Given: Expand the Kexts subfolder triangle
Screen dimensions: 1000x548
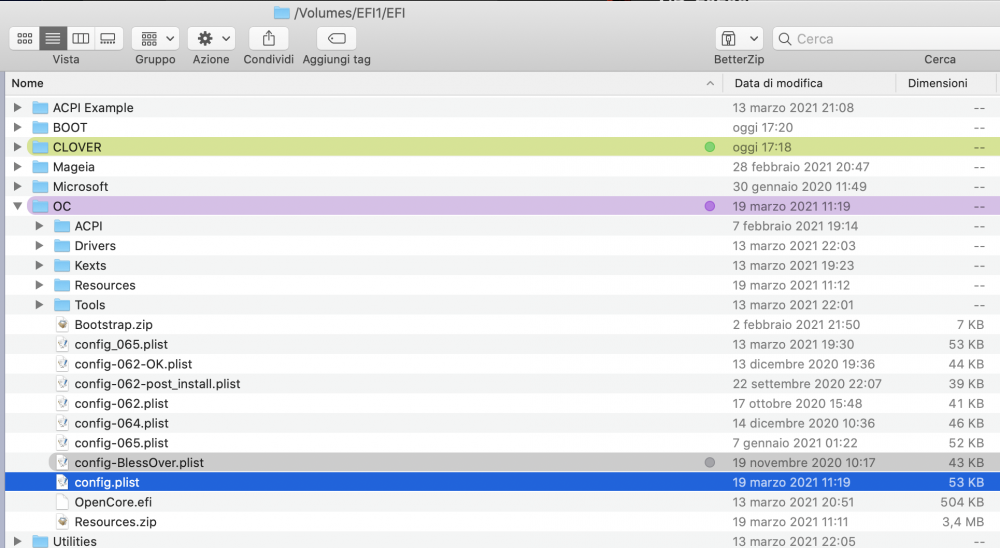Looking at the screenshot, I should pyautogui.click(x=40, y=266).
